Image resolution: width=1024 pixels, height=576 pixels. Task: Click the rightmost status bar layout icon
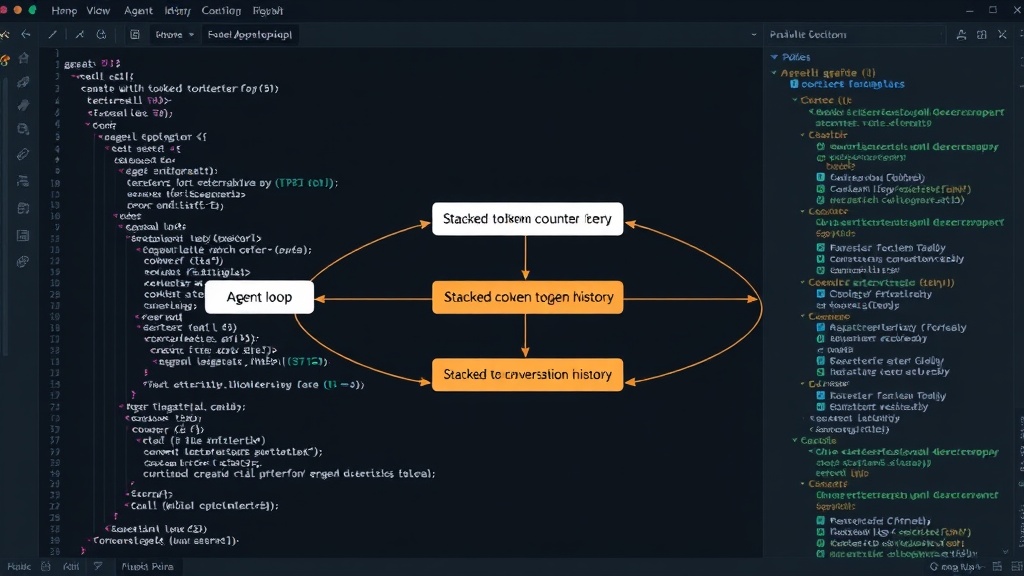pyautogui.click(x=1016, y=567)
